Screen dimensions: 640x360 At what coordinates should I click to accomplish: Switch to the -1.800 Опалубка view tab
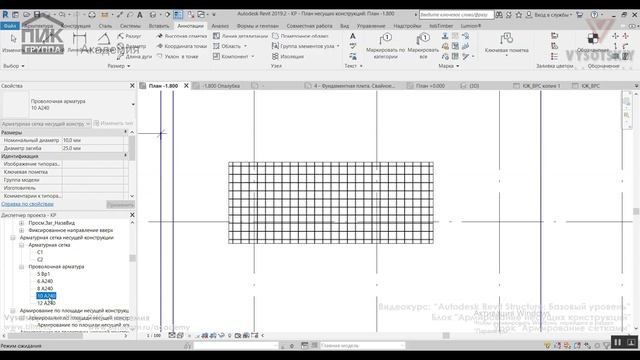(x=221, y=86)
